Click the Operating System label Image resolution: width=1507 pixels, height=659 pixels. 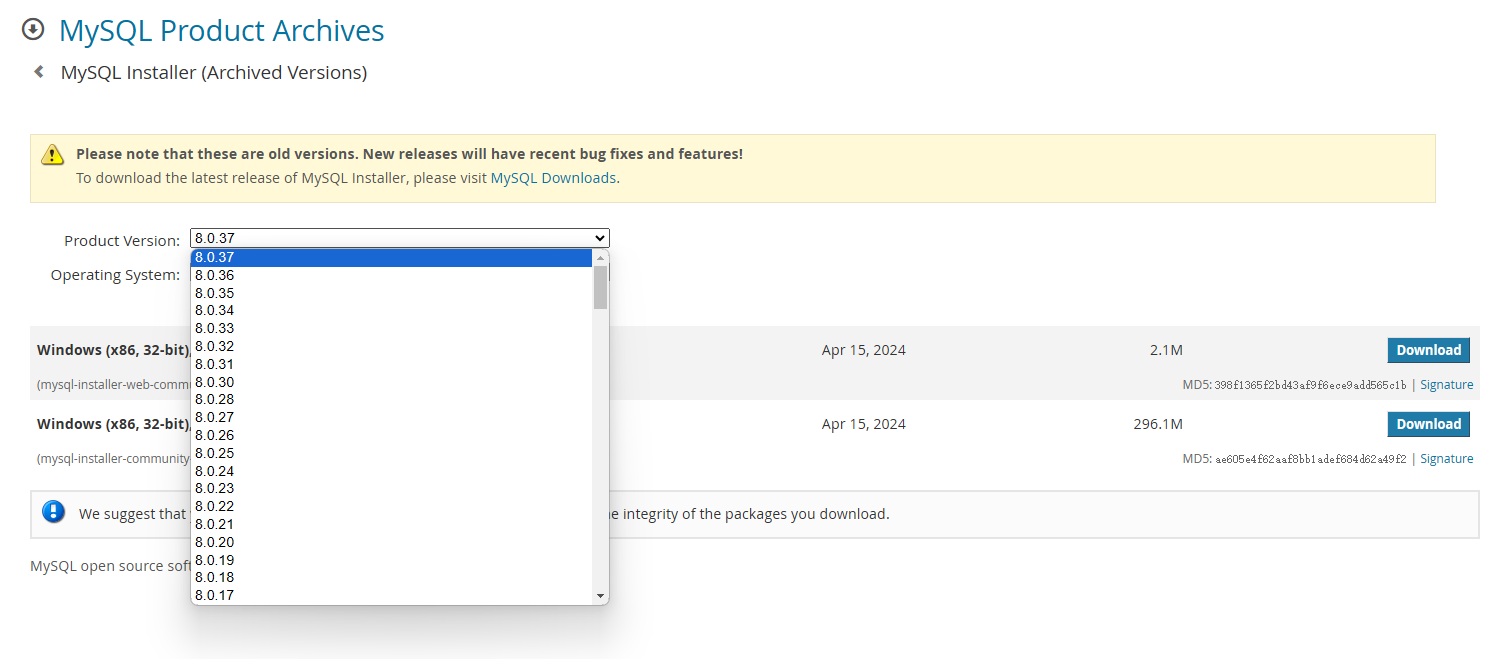point(115,275)
